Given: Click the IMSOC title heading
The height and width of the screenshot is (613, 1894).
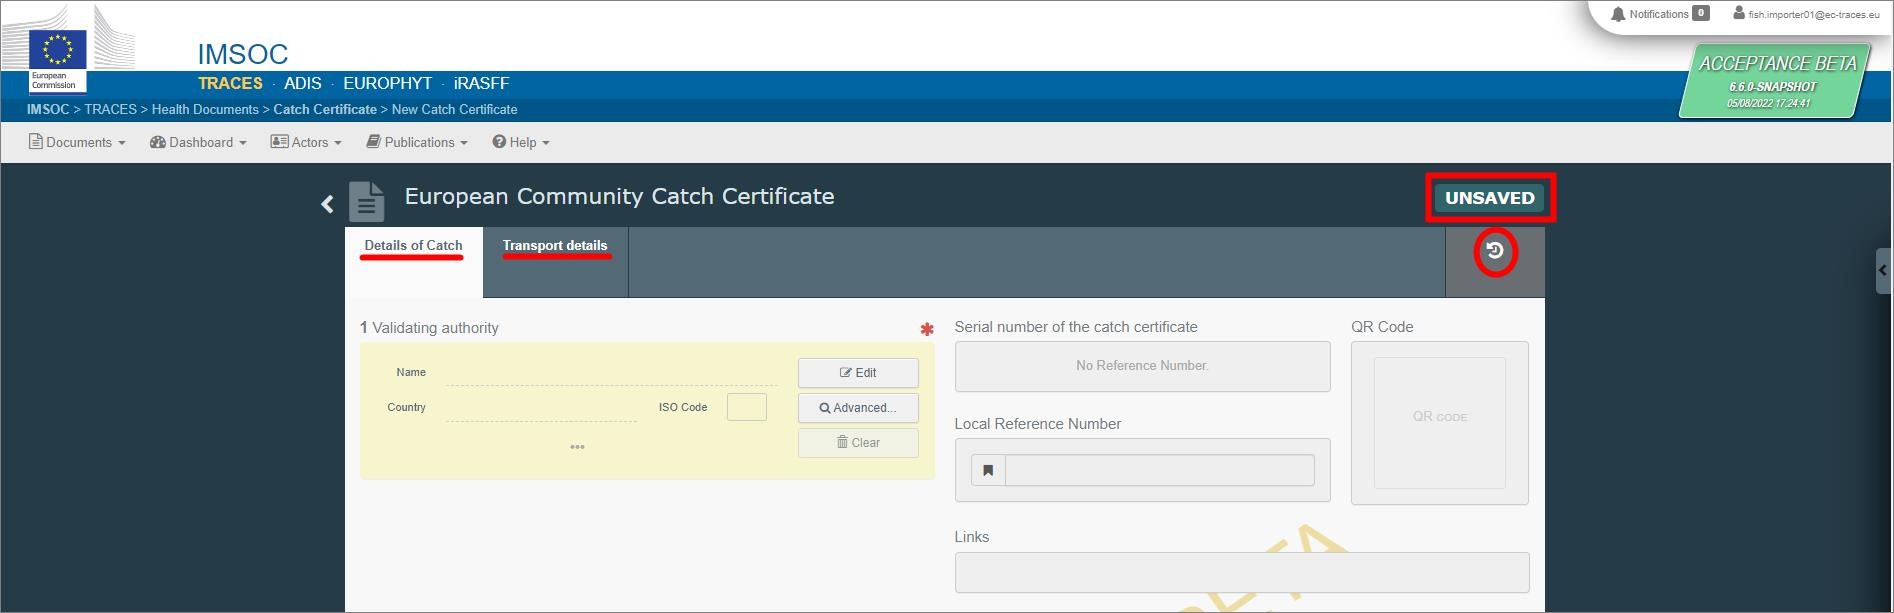Looking at the screenshot, I should point(243,54).
